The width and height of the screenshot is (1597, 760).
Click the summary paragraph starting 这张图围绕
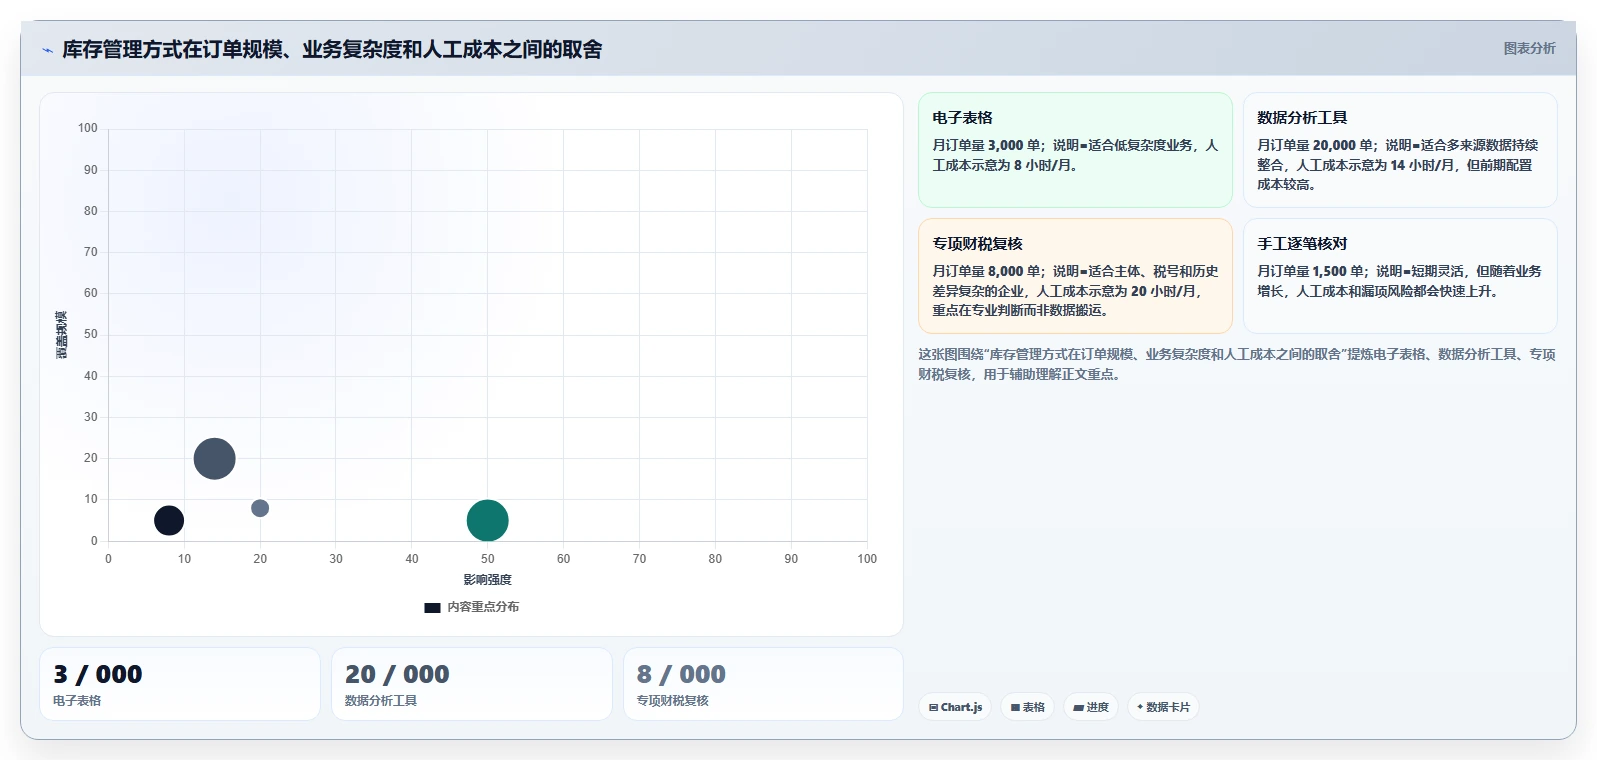(x=1237, y=364)
